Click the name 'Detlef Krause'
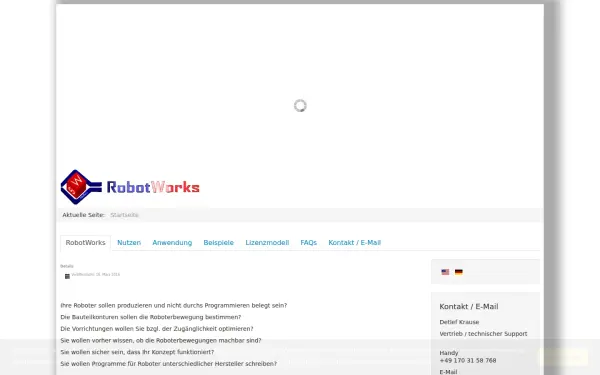The image size is (600, 375). [459, 322]
